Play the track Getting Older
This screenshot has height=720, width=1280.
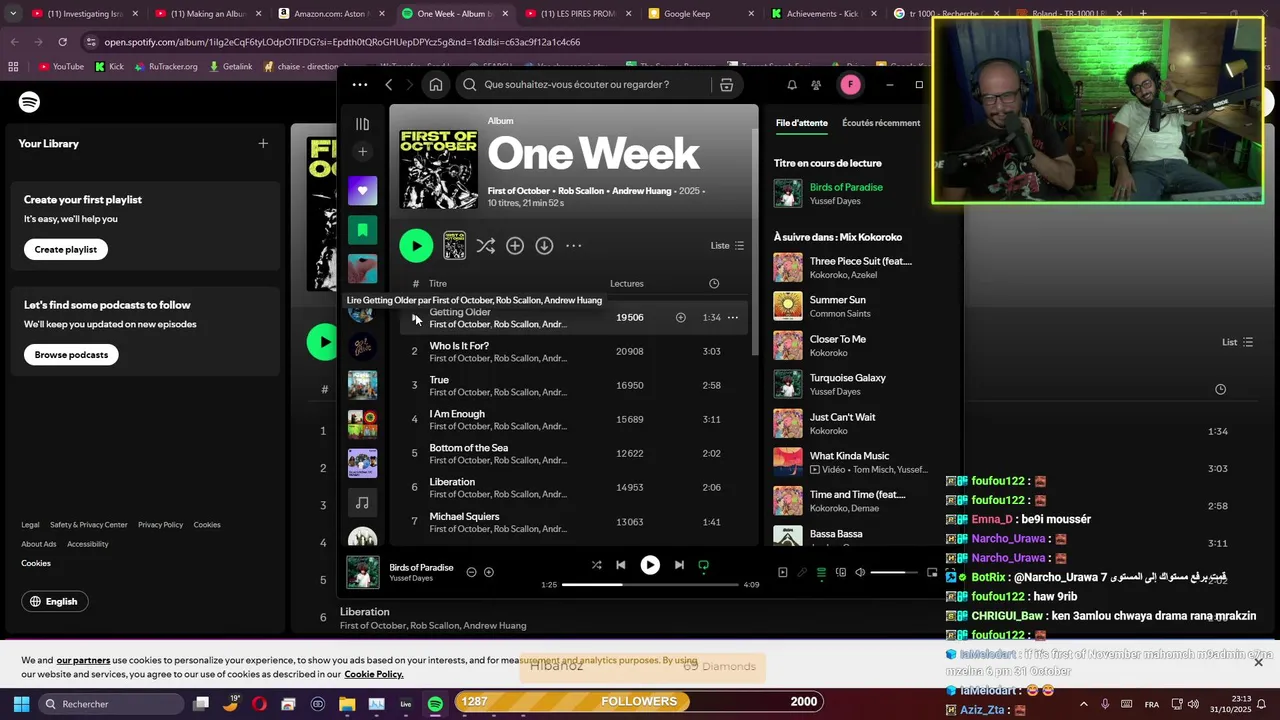[415, 318]
